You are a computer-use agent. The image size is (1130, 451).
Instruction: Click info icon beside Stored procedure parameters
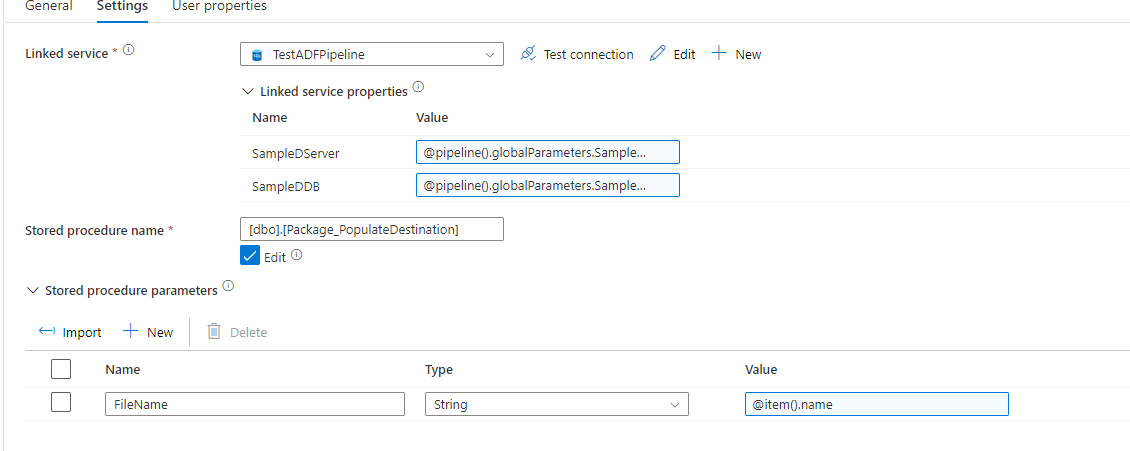click(x=228, y=287)
